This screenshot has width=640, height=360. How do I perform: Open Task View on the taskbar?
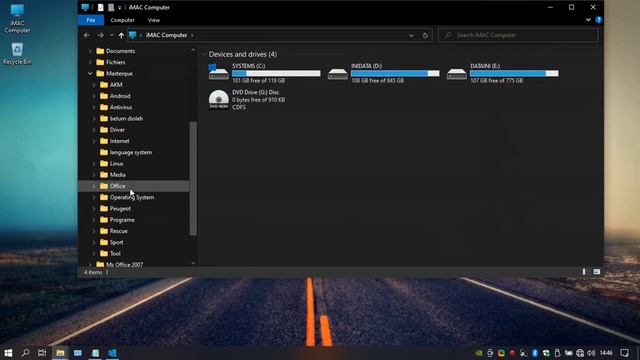42,353
